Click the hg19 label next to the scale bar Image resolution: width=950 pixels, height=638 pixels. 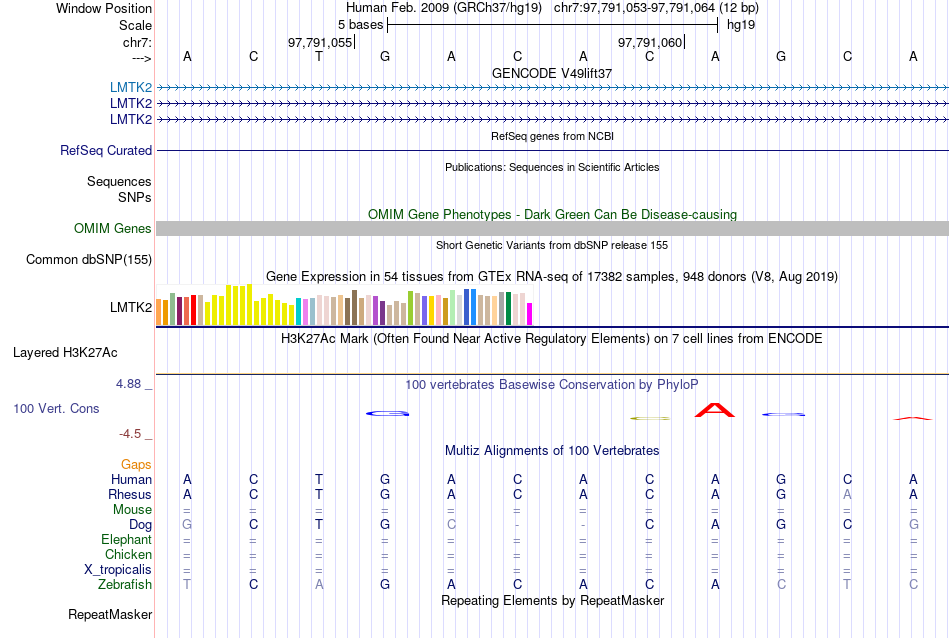click(x=741, y=25)
